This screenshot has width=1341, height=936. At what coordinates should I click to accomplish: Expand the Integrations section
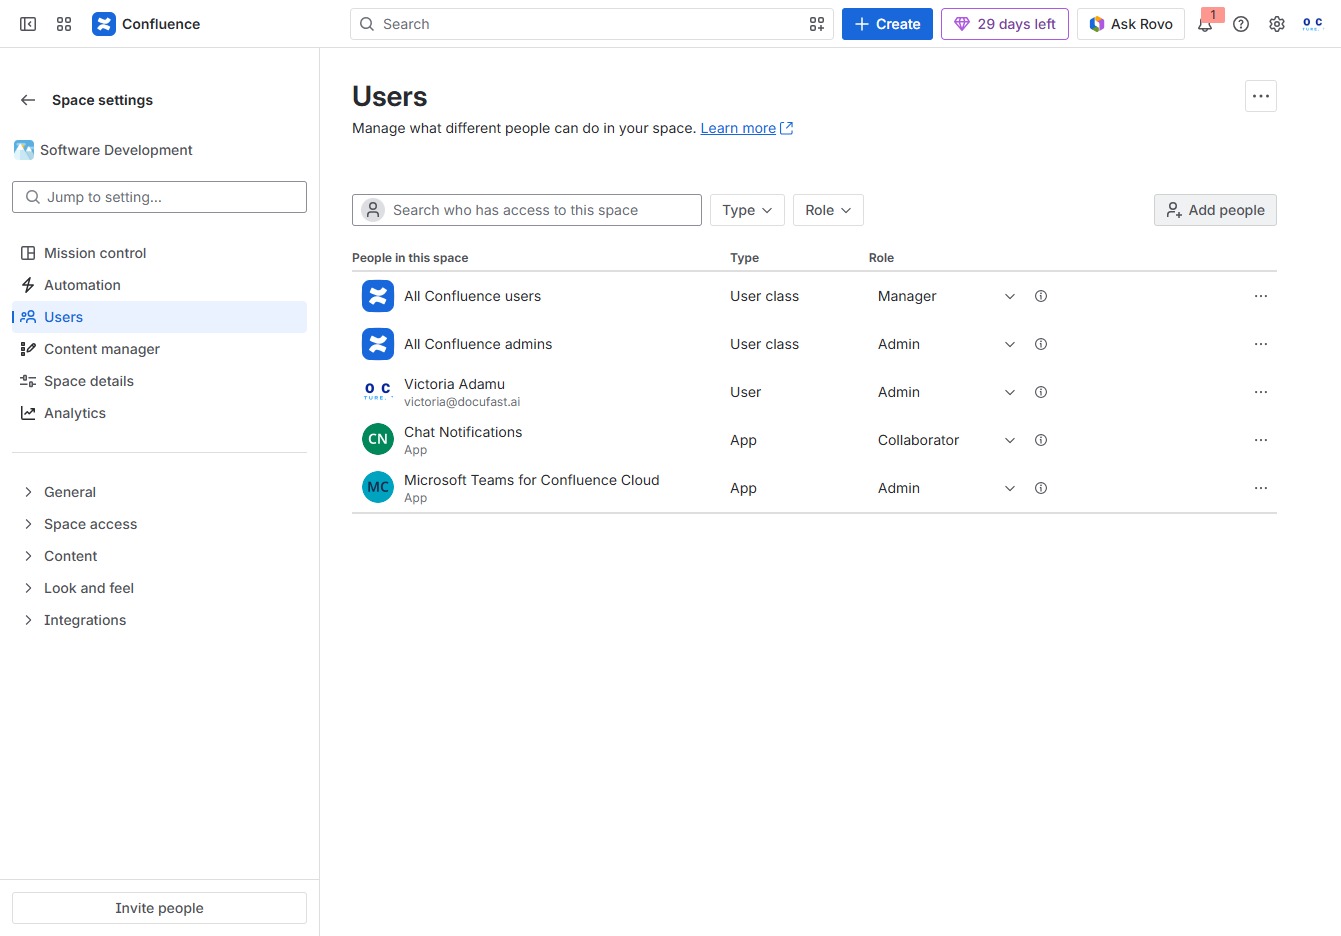(159, 620)
